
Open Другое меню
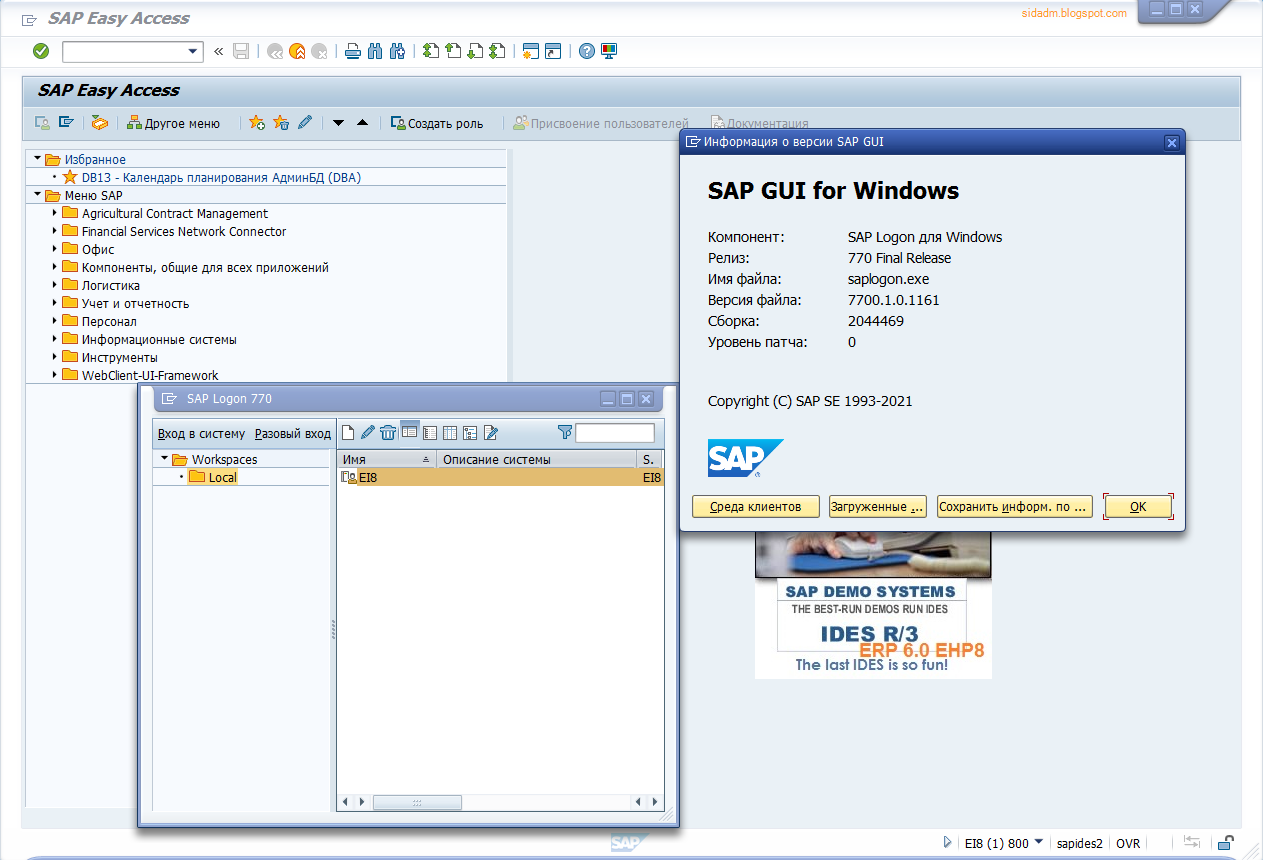pyautogui.click(x=173, y=123)
